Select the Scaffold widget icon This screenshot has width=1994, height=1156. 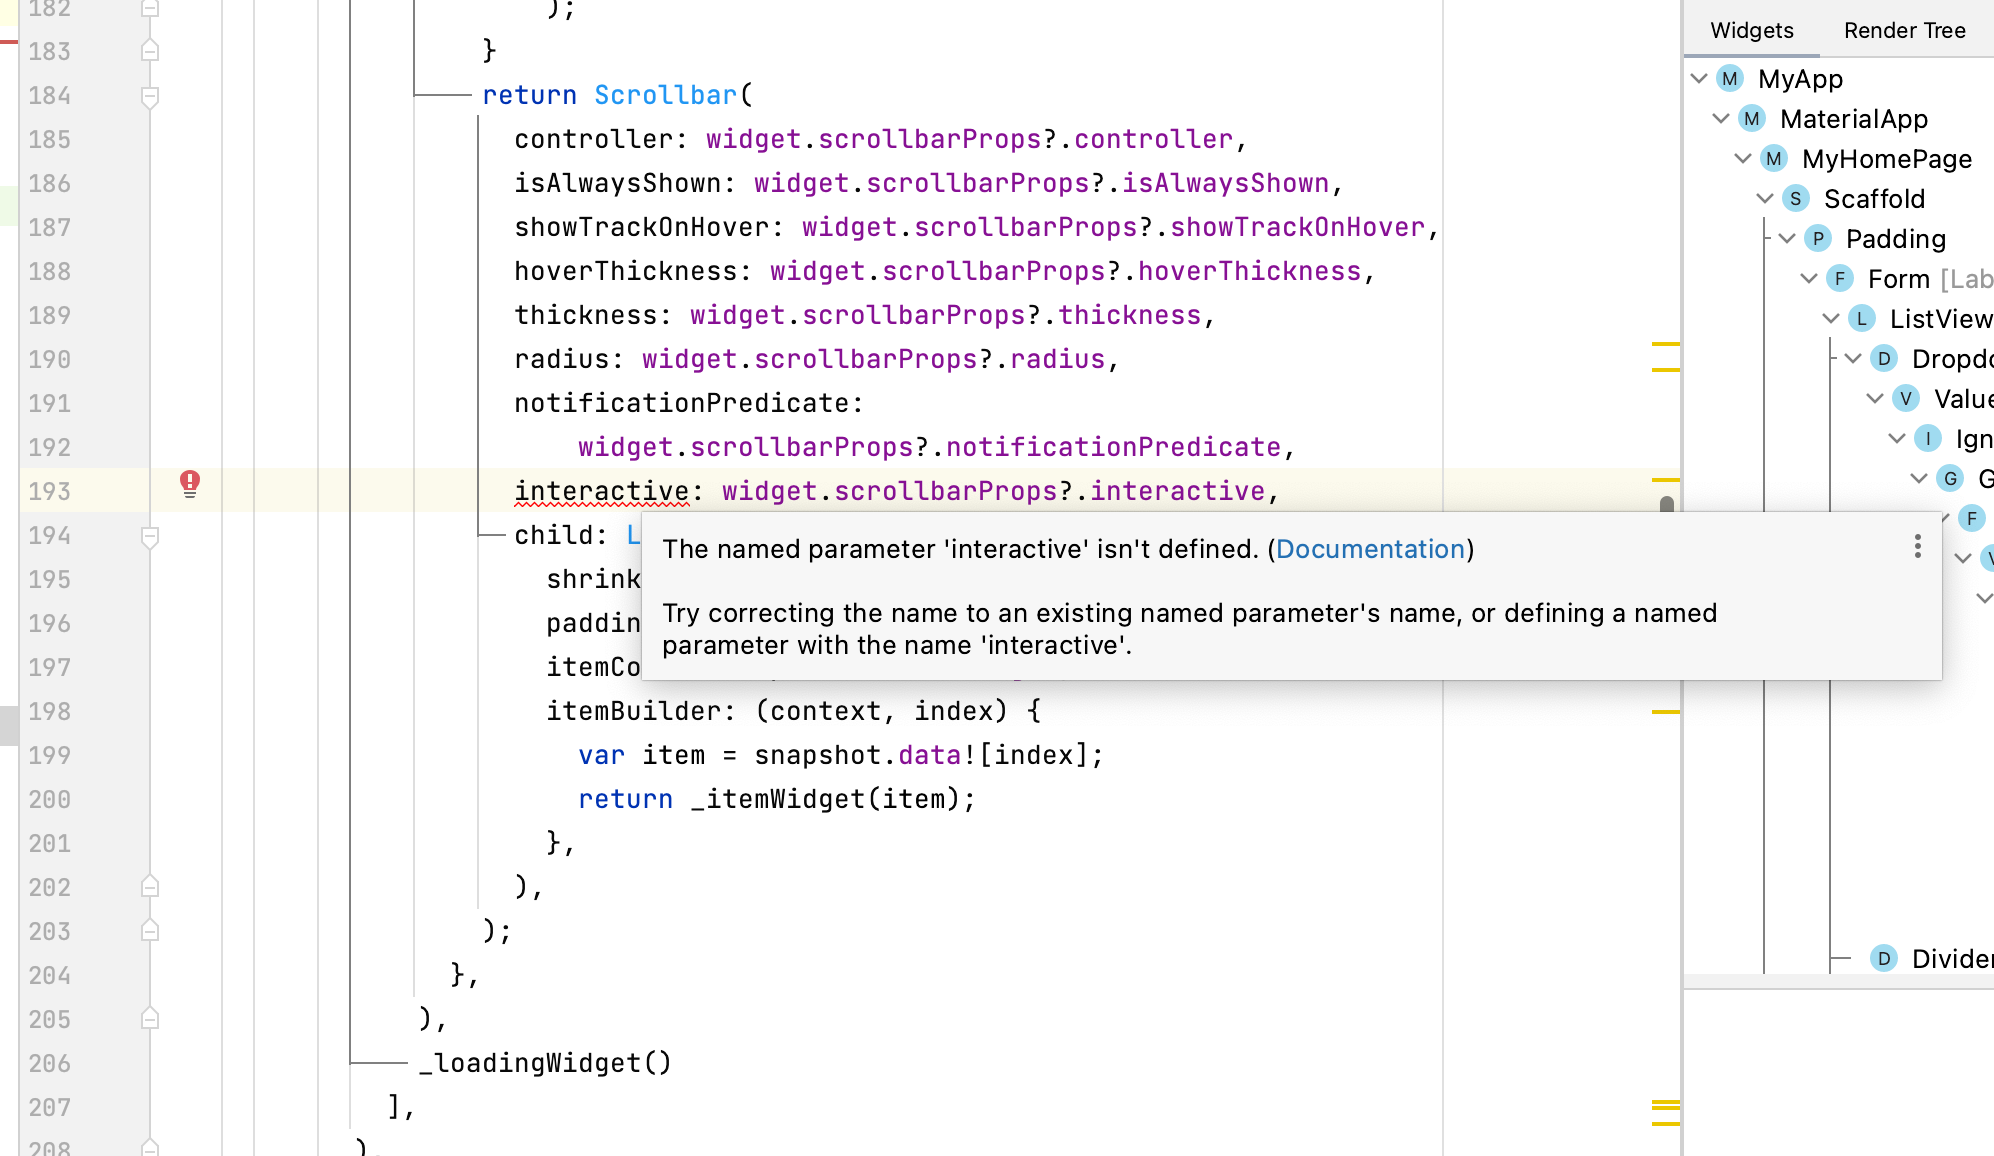[1795, 199]
